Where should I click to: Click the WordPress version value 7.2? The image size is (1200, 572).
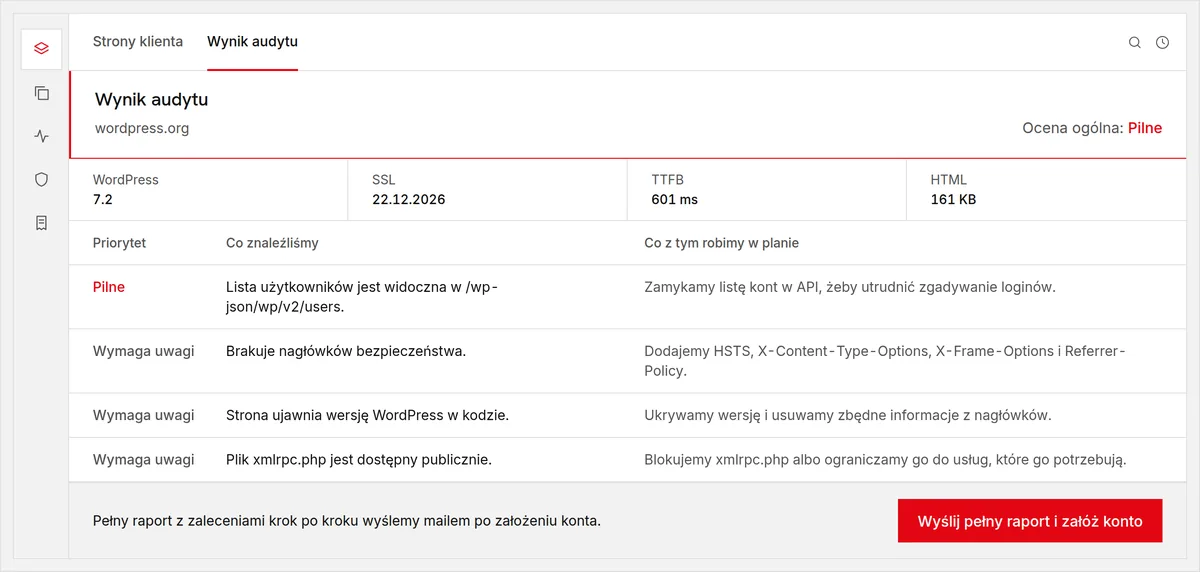tap(104, 199)
